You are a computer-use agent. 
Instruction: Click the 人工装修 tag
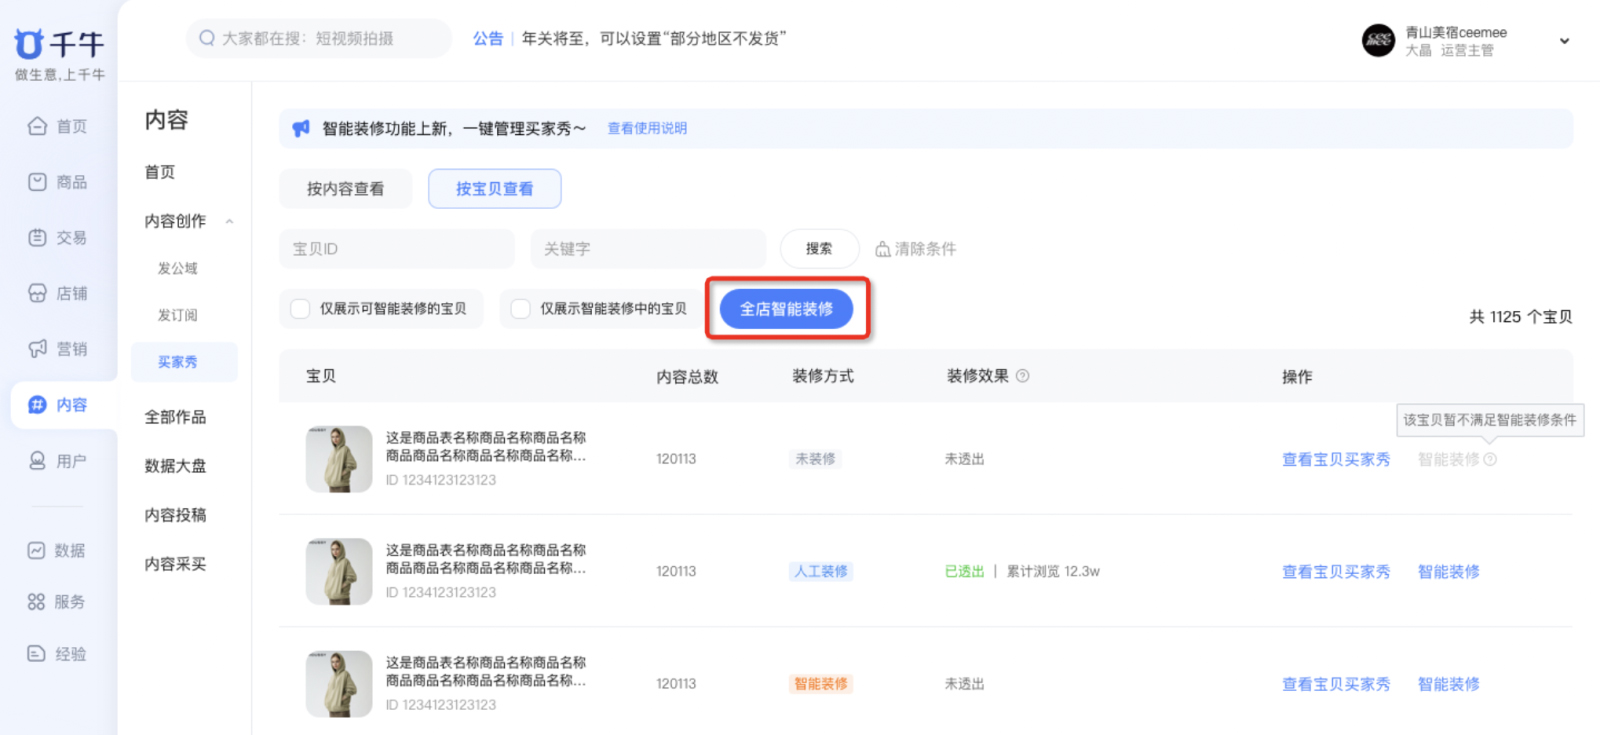(821, 571)
